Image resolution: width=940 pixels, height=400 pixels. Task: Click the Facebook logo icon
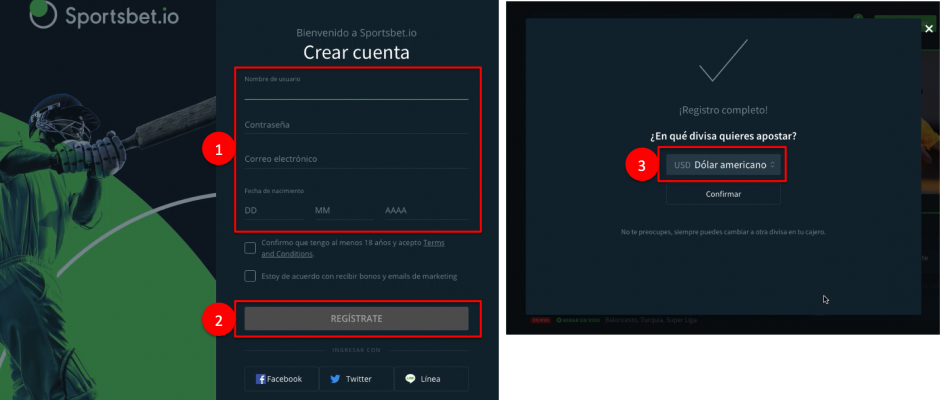click(261, 379)
